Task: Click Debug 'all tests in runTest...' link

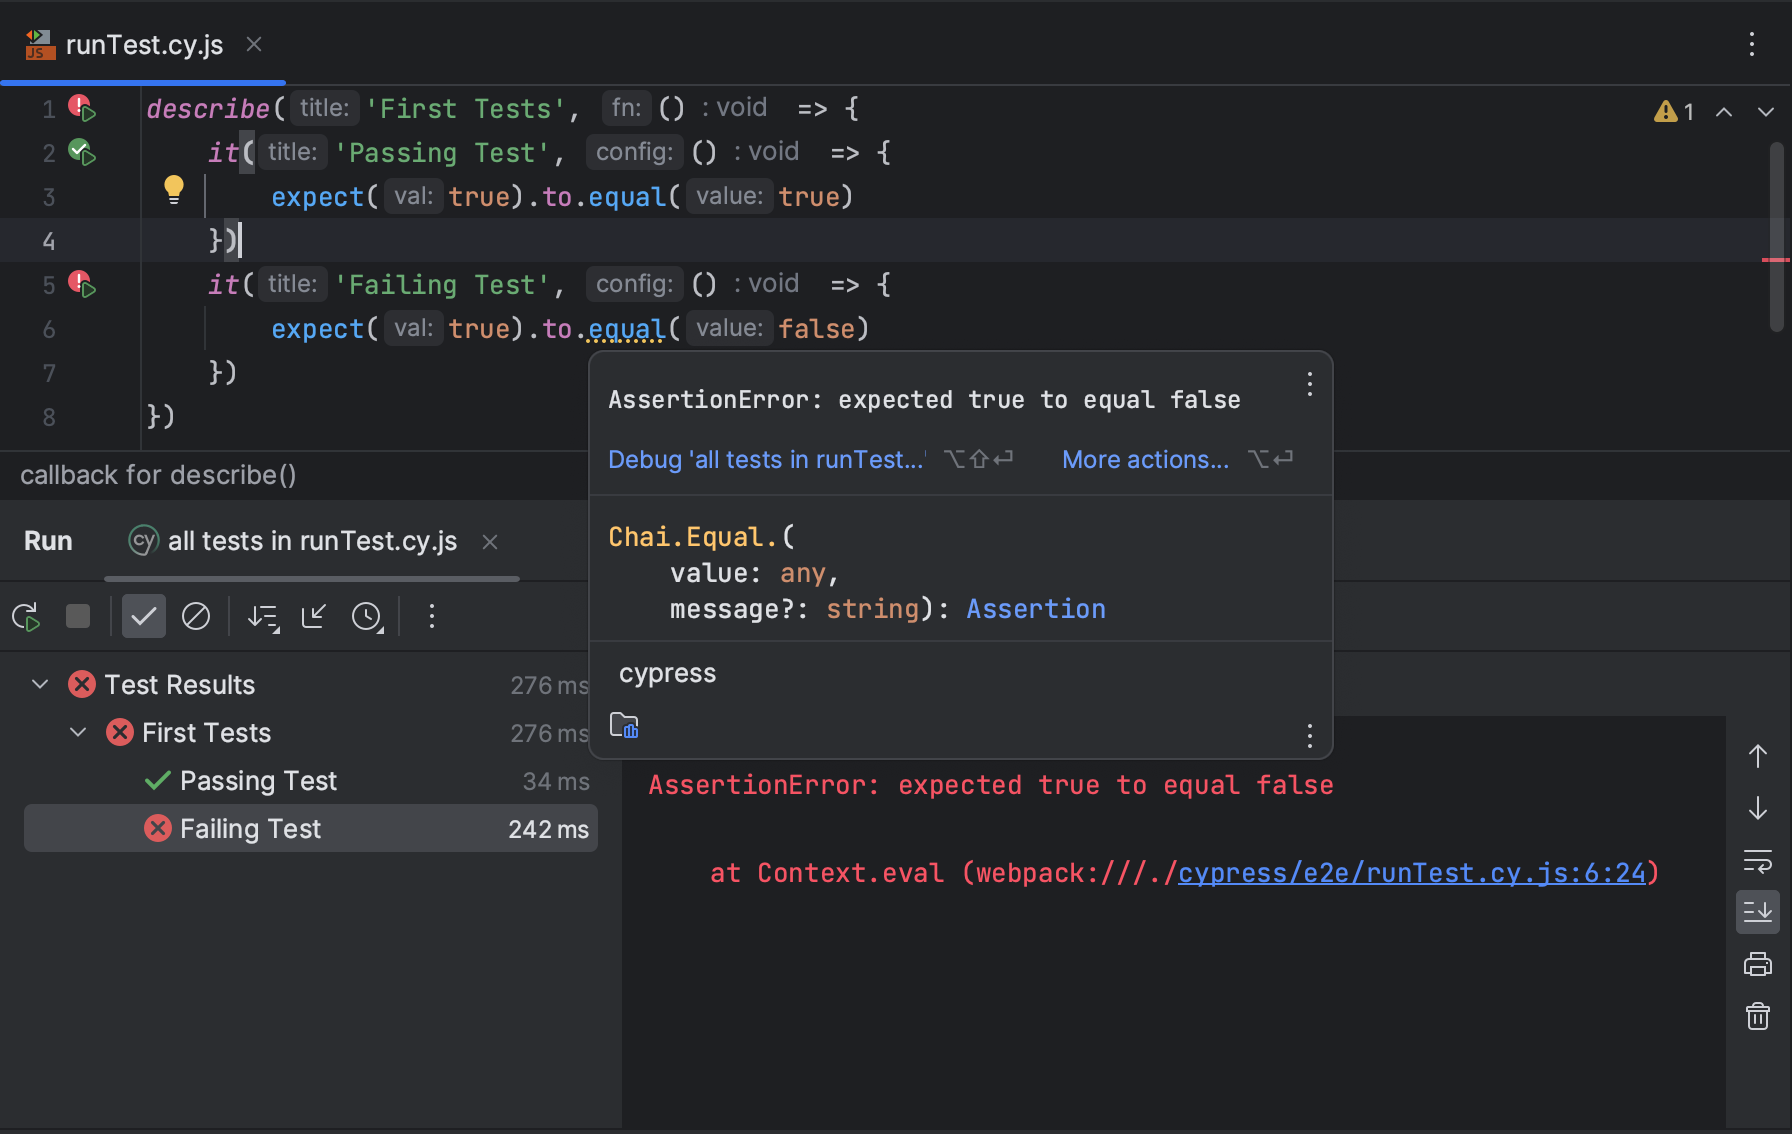Action: coord(765,460)
